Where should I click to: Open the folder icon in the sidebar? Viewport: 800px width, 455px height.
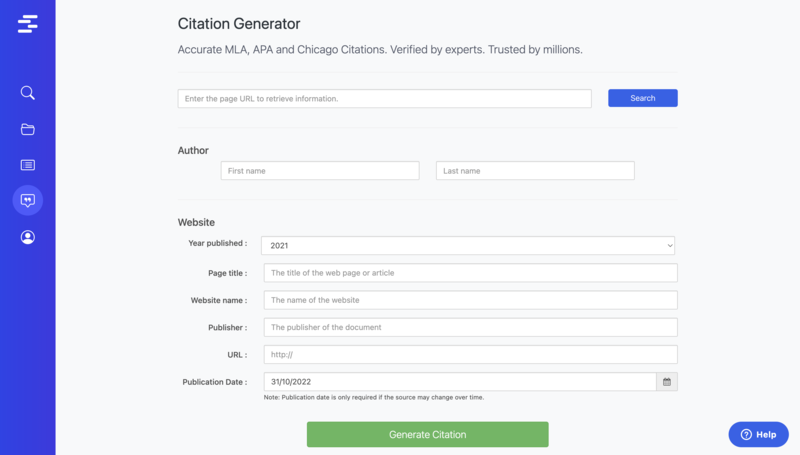(28, 129)
